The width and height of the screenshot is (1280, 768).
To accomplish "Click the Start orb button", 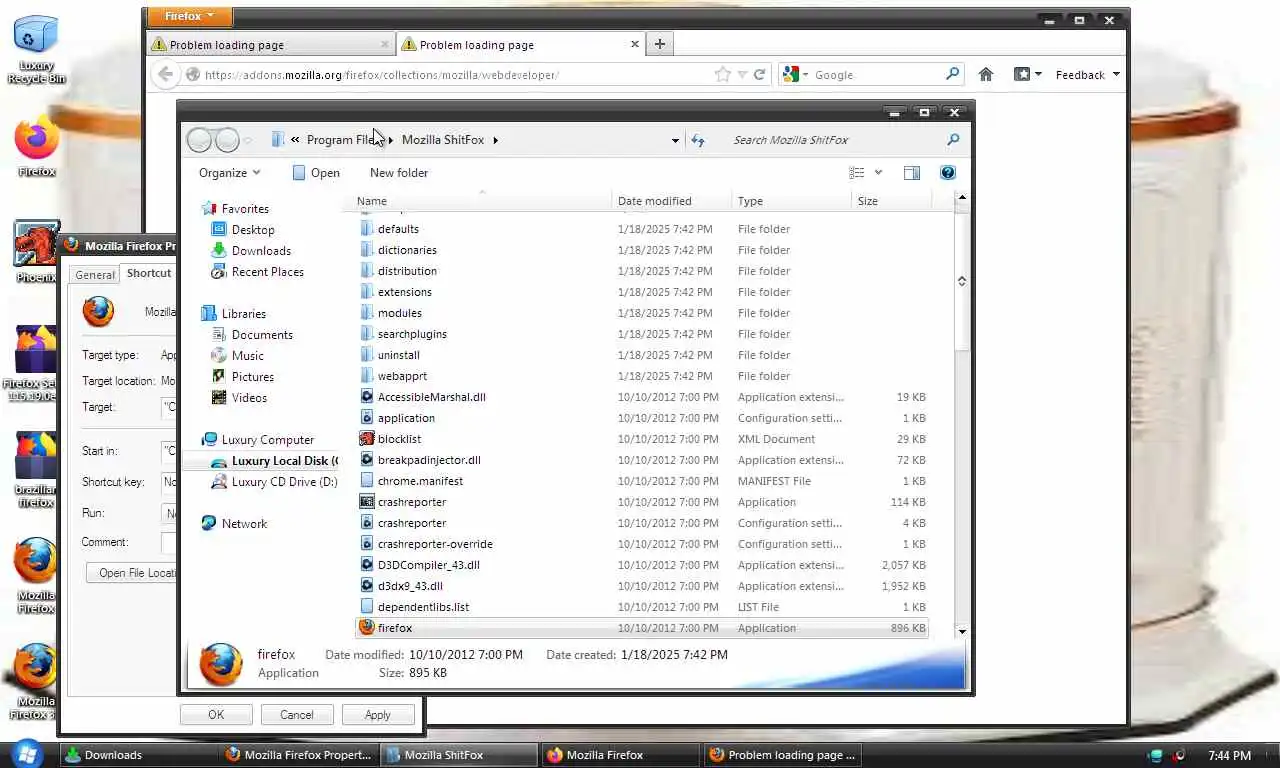I will tap(26, 754).
